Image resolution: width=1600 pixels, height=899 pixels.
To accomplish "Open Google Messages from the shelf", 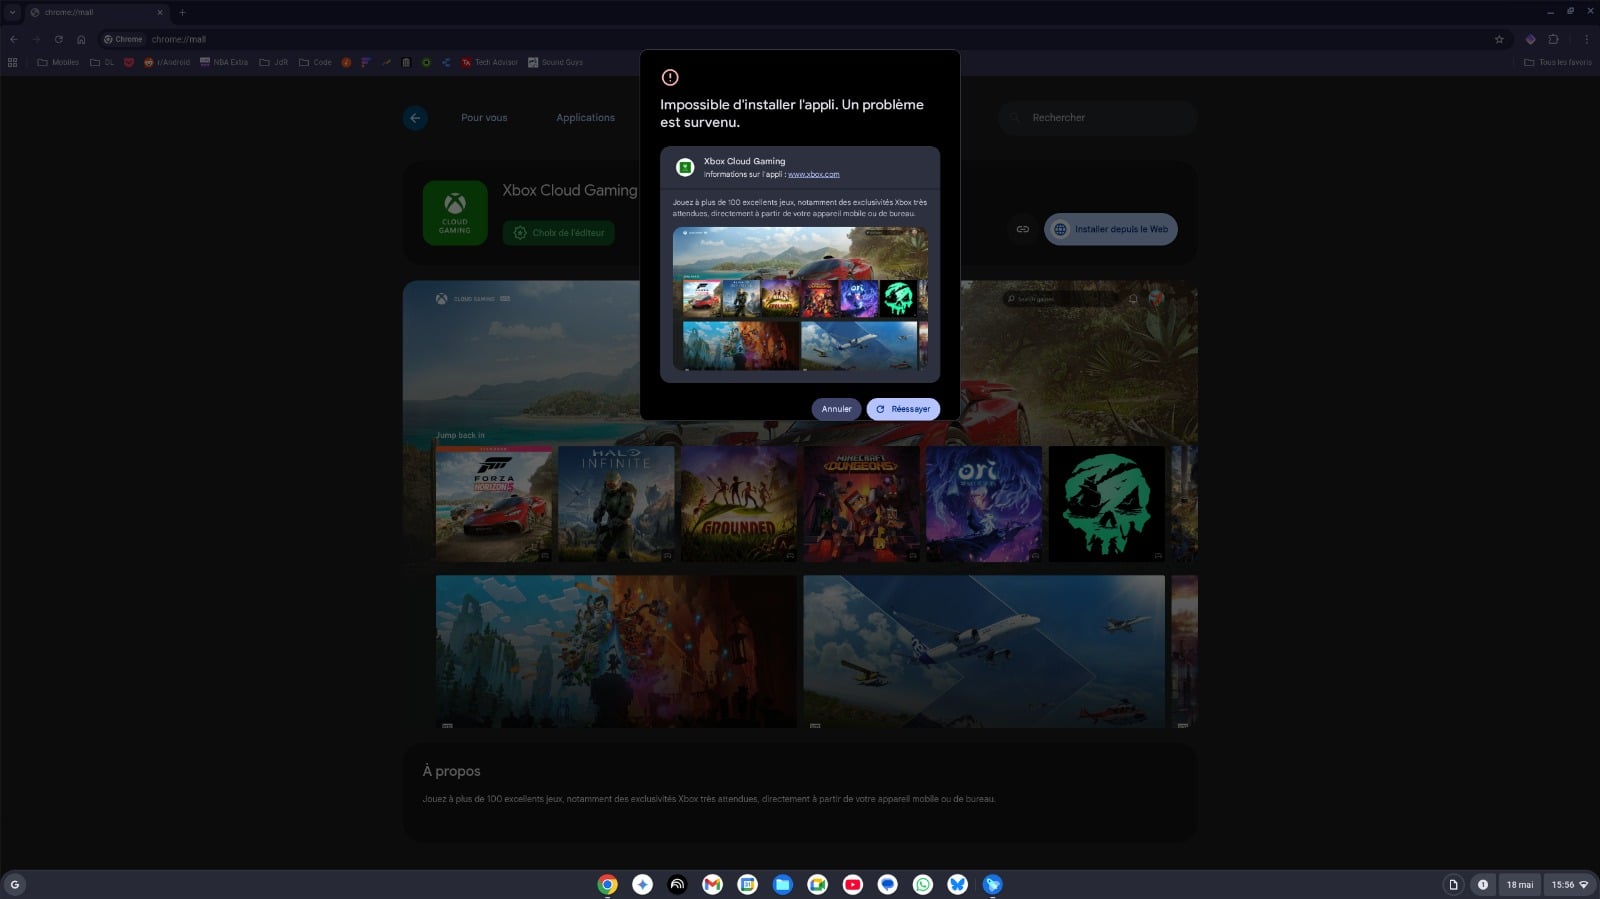I will pos(887,884).
